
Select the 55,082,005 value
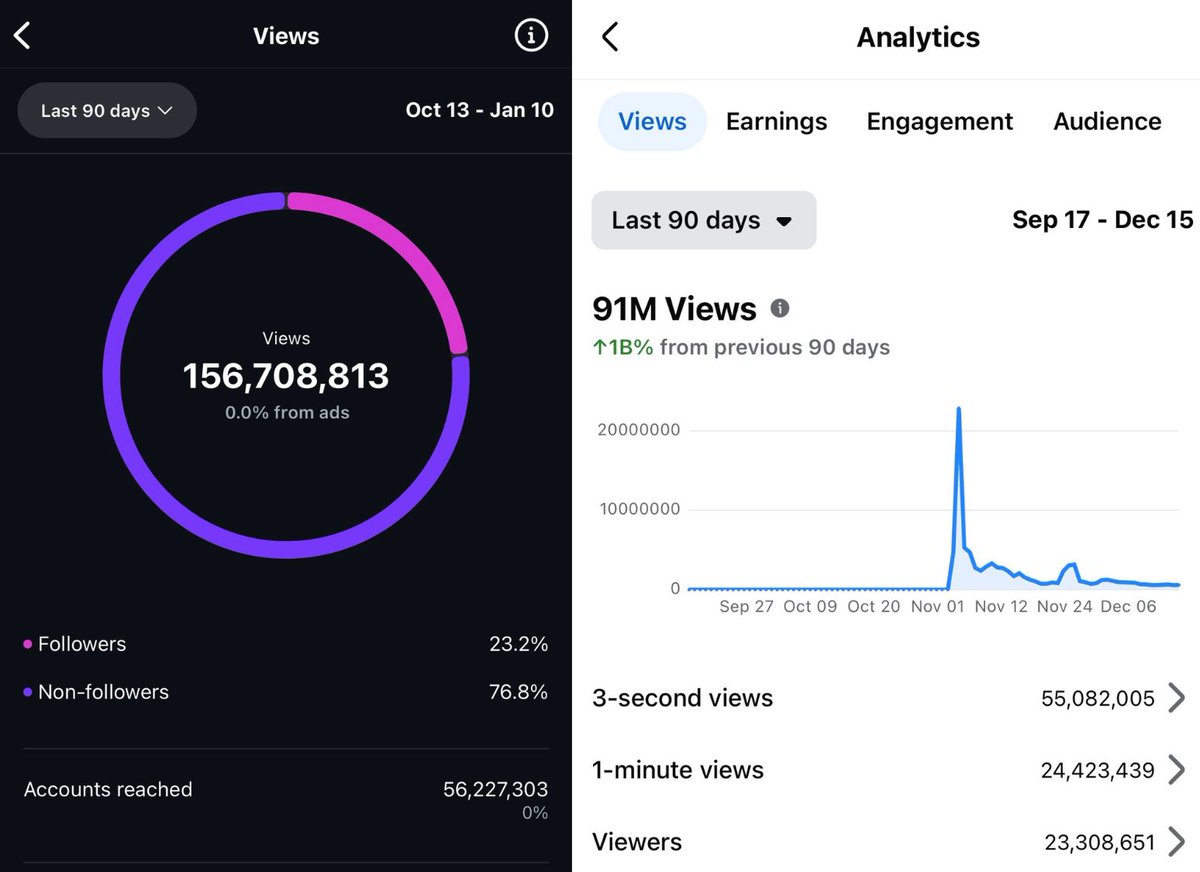(x=1098, y=698)
